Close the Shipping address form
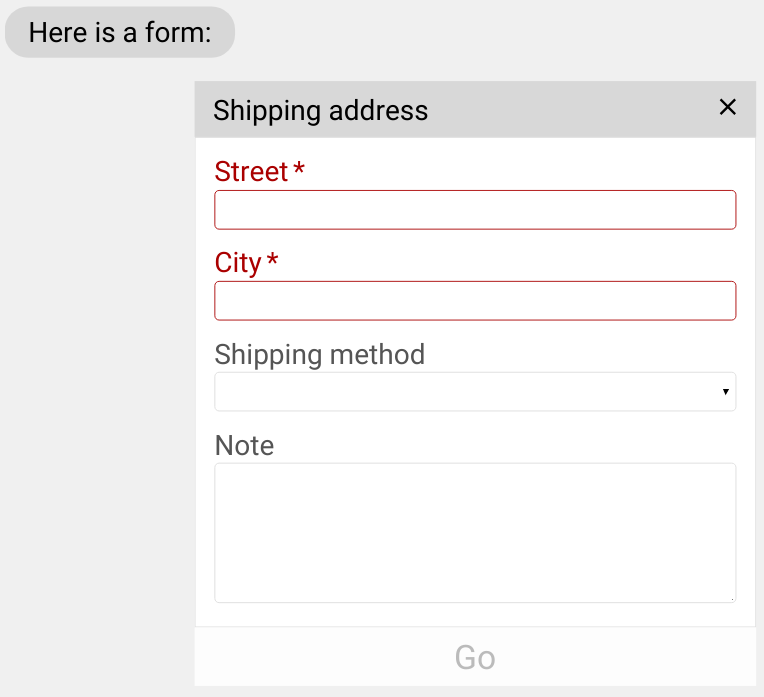Viewport: 764px width, 697px height. coord(727,108)
